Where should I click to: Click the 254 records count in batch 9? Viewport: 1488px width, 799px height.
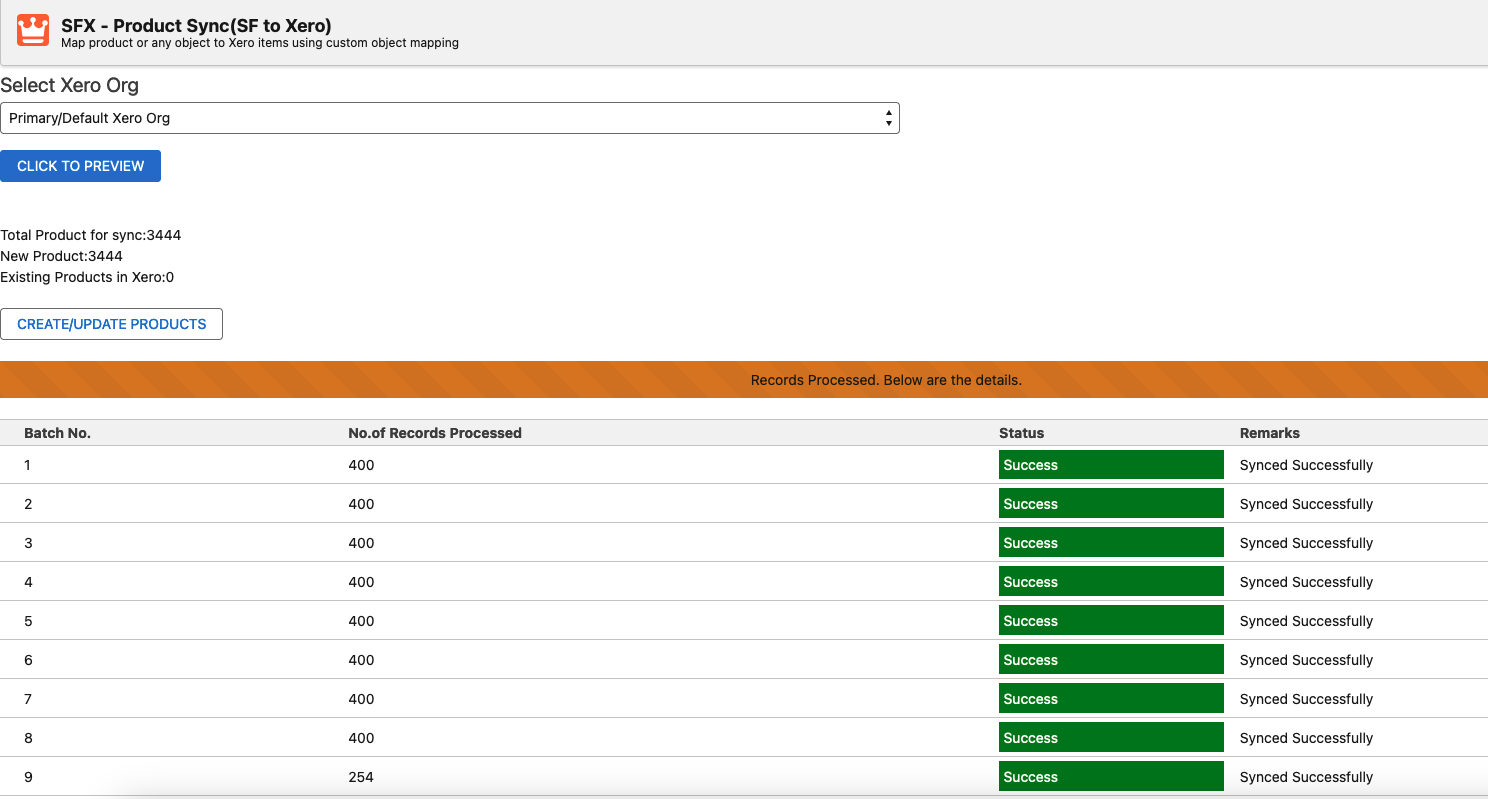(x=361, y=777)
